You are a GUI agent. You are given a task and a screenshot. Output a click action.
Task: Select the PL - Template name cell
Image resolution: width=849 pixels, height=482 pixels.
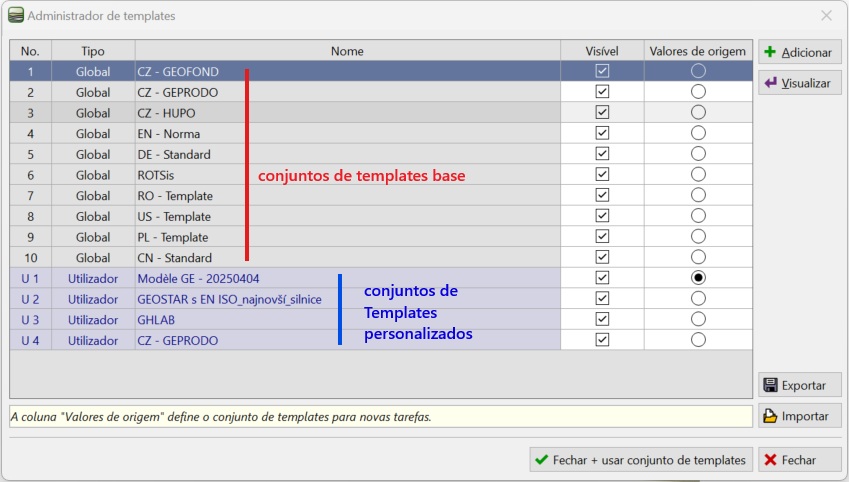tap(348, 237)
